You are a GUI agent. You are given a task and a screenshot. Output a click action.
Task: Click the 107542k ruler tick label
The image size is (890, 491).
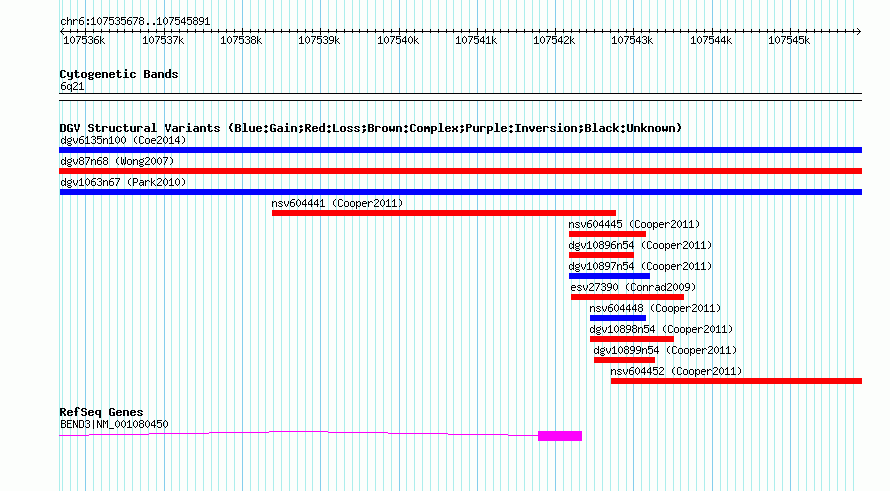pos(554,40)
